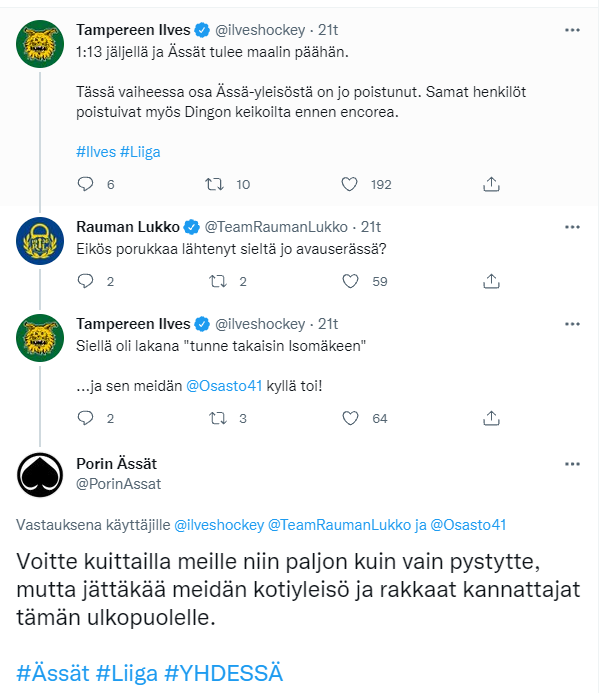Open more options on first Ilves tweet
Screen dimensions: 602x693
[x=572, y=30]
